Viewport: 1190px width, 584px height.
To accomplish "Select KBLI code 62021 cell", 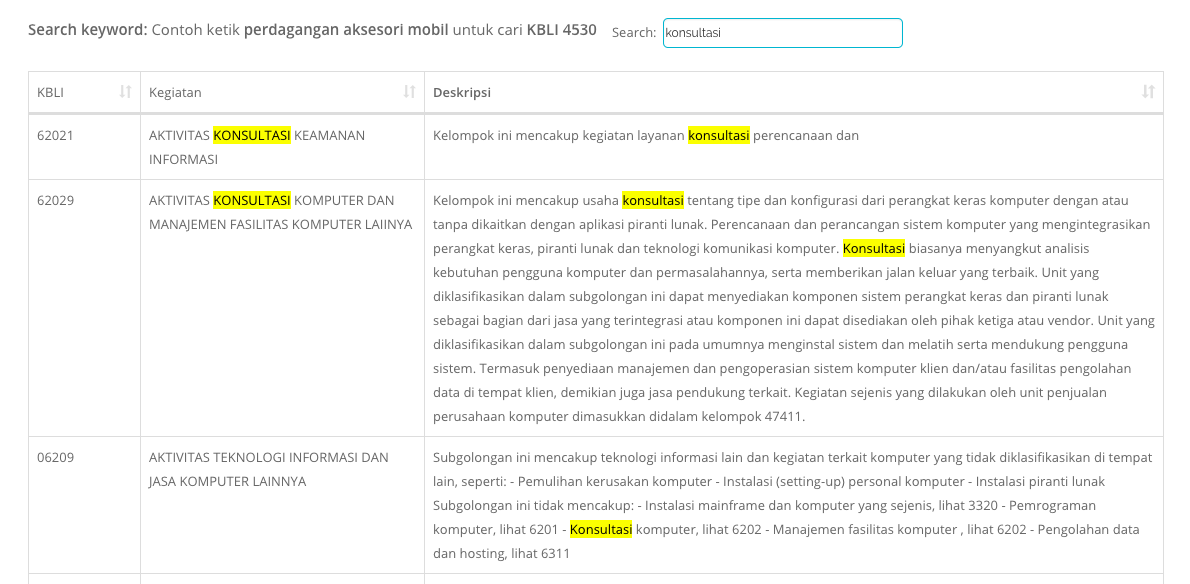I will [x=84, y=147].
